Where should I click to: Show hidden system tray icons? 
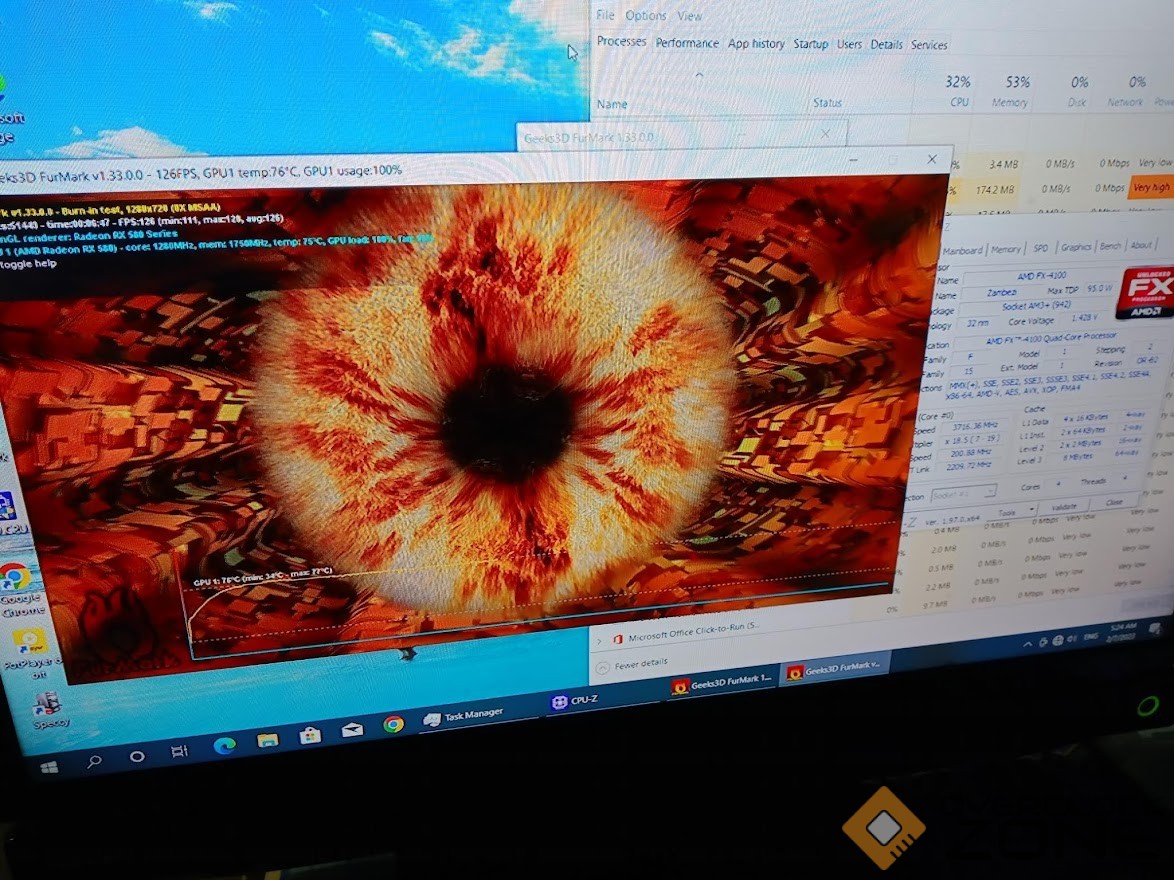click(x=1028, y=644)
